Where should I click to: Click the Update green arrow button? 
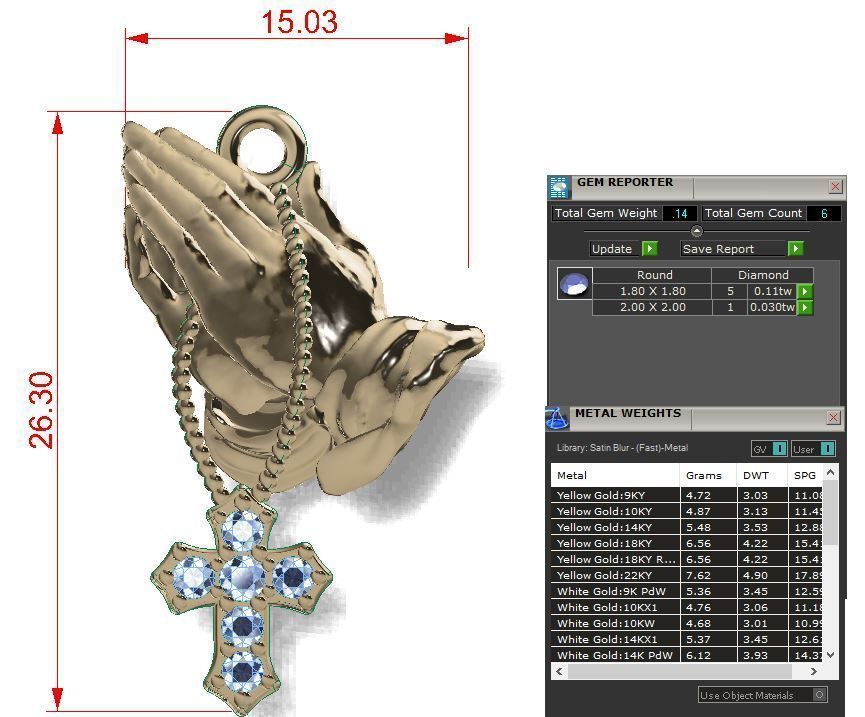[649, 249]
